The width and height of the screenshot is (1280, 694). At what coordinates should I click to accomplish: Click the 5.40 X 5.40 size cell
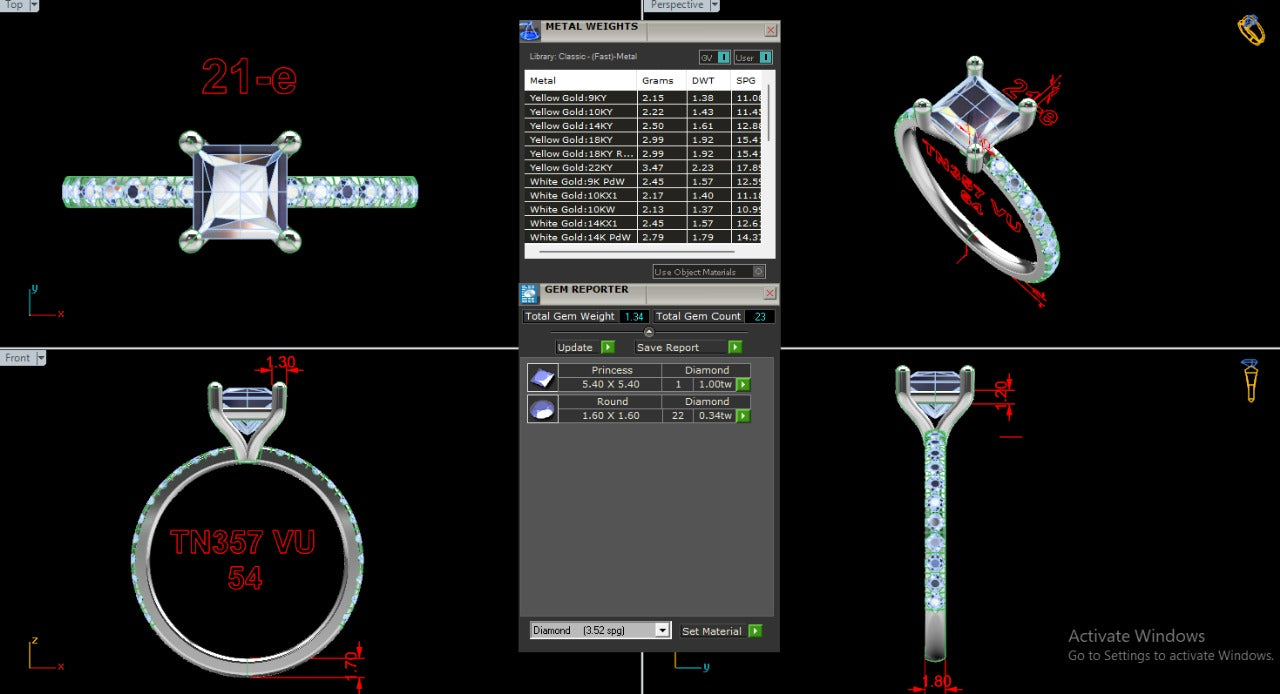coord(610,384)
